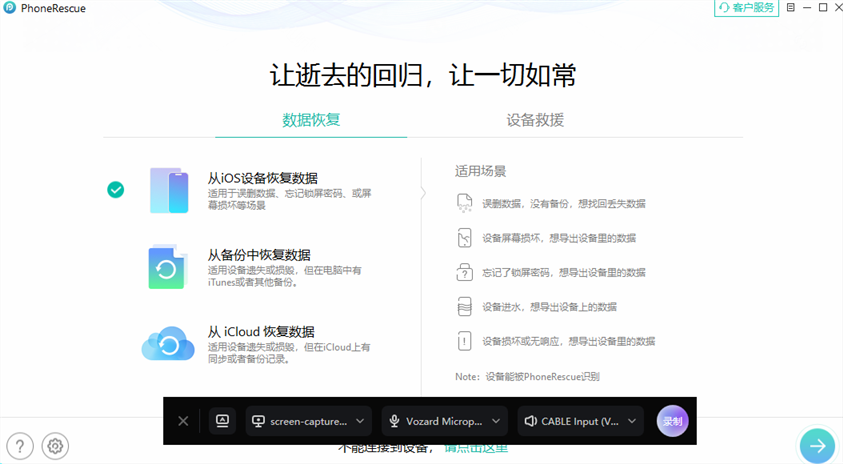Choose 从 iCloud 恢复数据 option
Screen dimensions: 843x464
[261, 332]
